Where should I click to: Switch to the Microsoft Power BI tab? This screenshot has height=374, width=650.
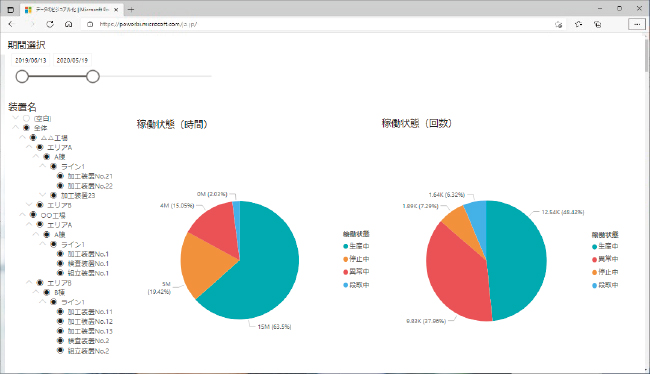pos(71,9)
